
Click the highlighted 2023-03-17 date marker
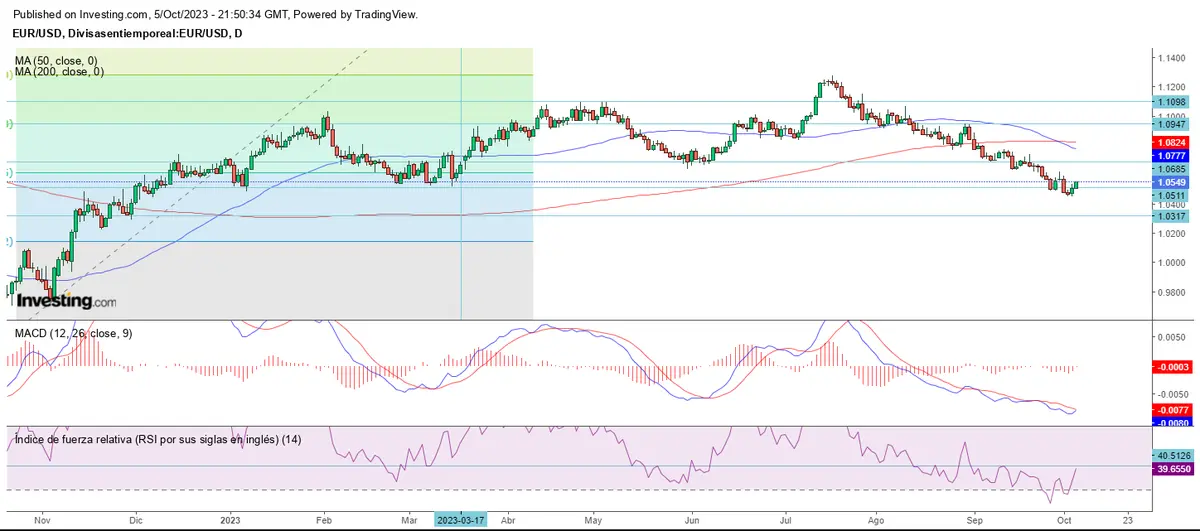[463, 520]
